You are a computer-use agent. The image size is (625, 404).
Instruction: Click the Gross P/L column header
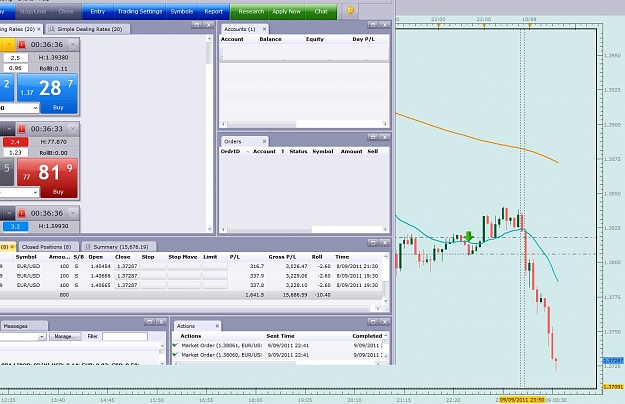[282, 257]
